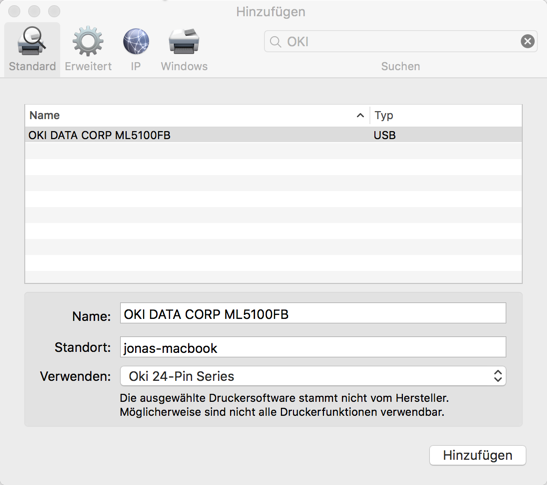The height and width of the screenshot is (485, 547).
Task: Select the OKI DATA CORP ML5100FB list row
Action: [274, 135]
